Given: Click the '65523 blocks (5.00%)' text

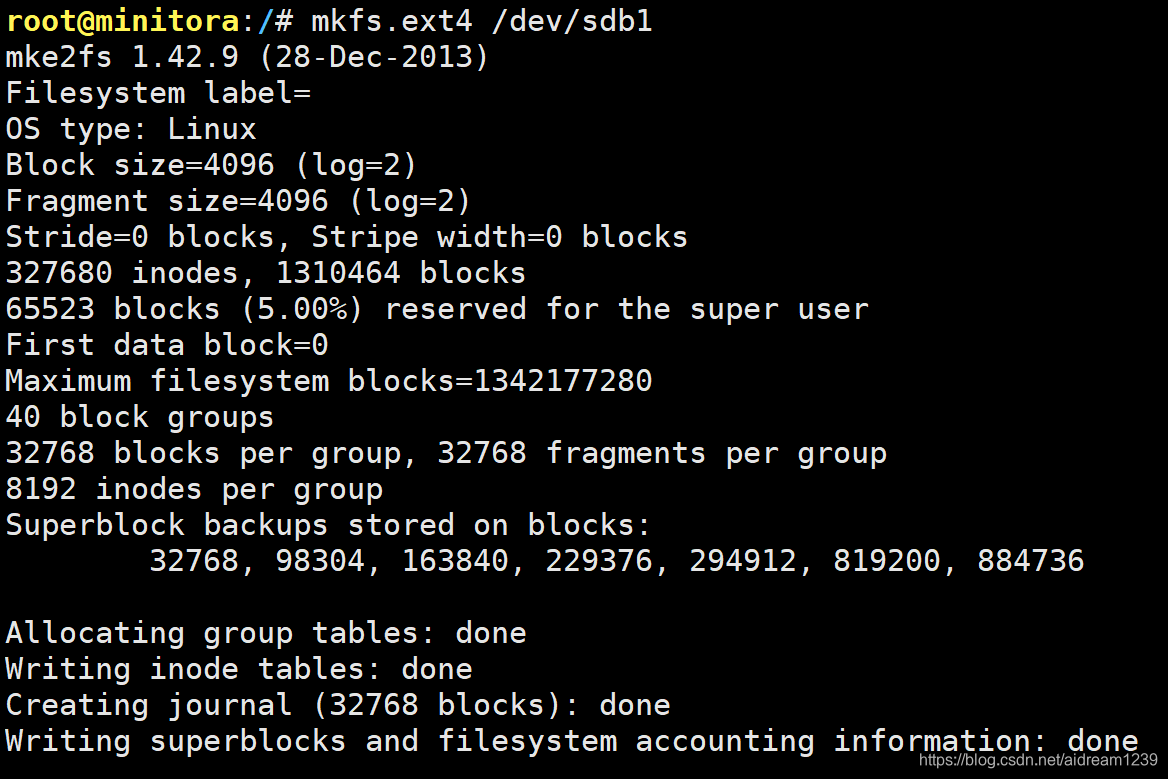Looking at the screenshot, I should 185,308.
